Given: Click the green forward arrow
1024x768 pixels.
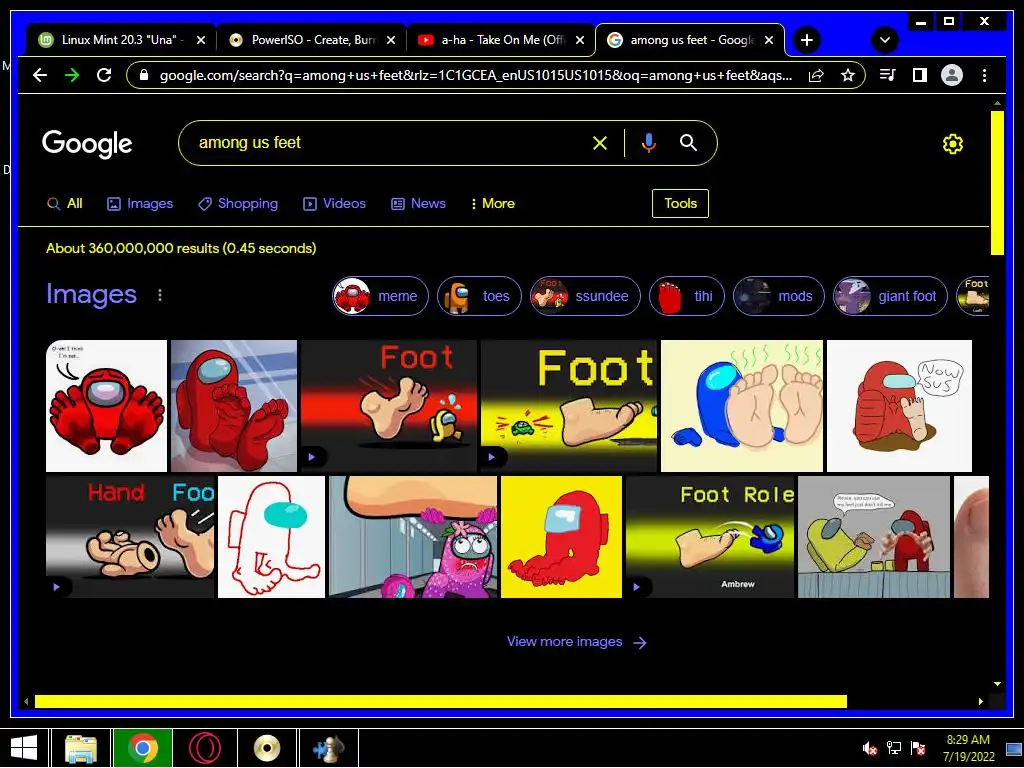Looking at the screenshot, I should pyautogui.click(x=72, y=75).
